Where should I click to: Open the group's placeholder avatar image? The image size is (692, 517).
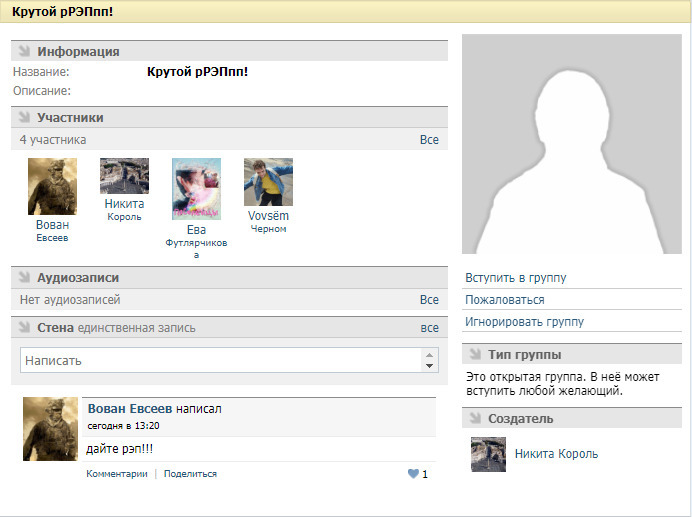click(572, 144)
